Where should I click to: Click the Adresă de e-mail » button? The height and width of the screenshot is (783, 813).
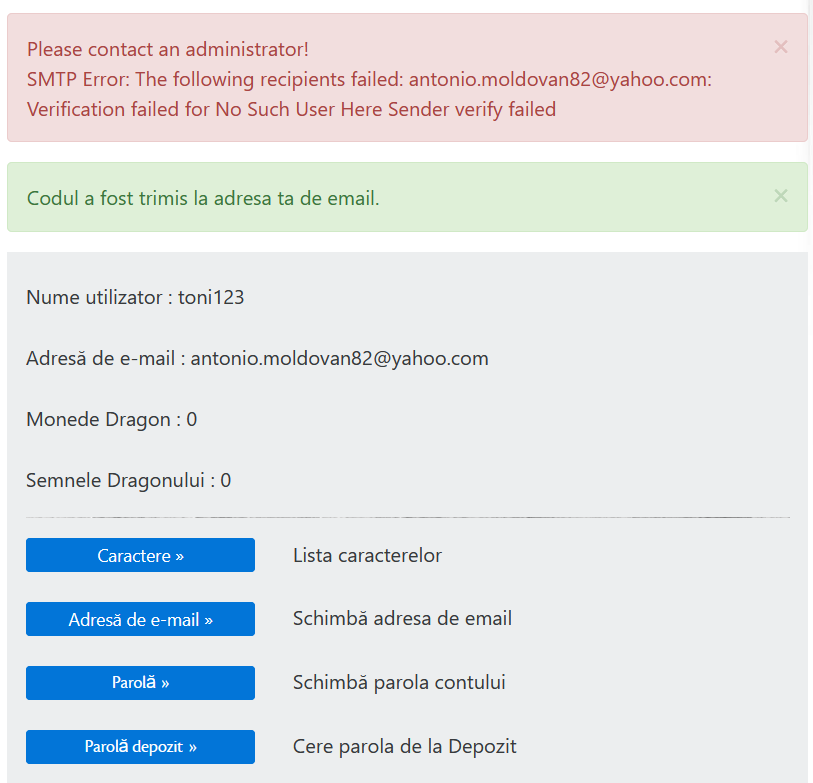click(140, 619)
